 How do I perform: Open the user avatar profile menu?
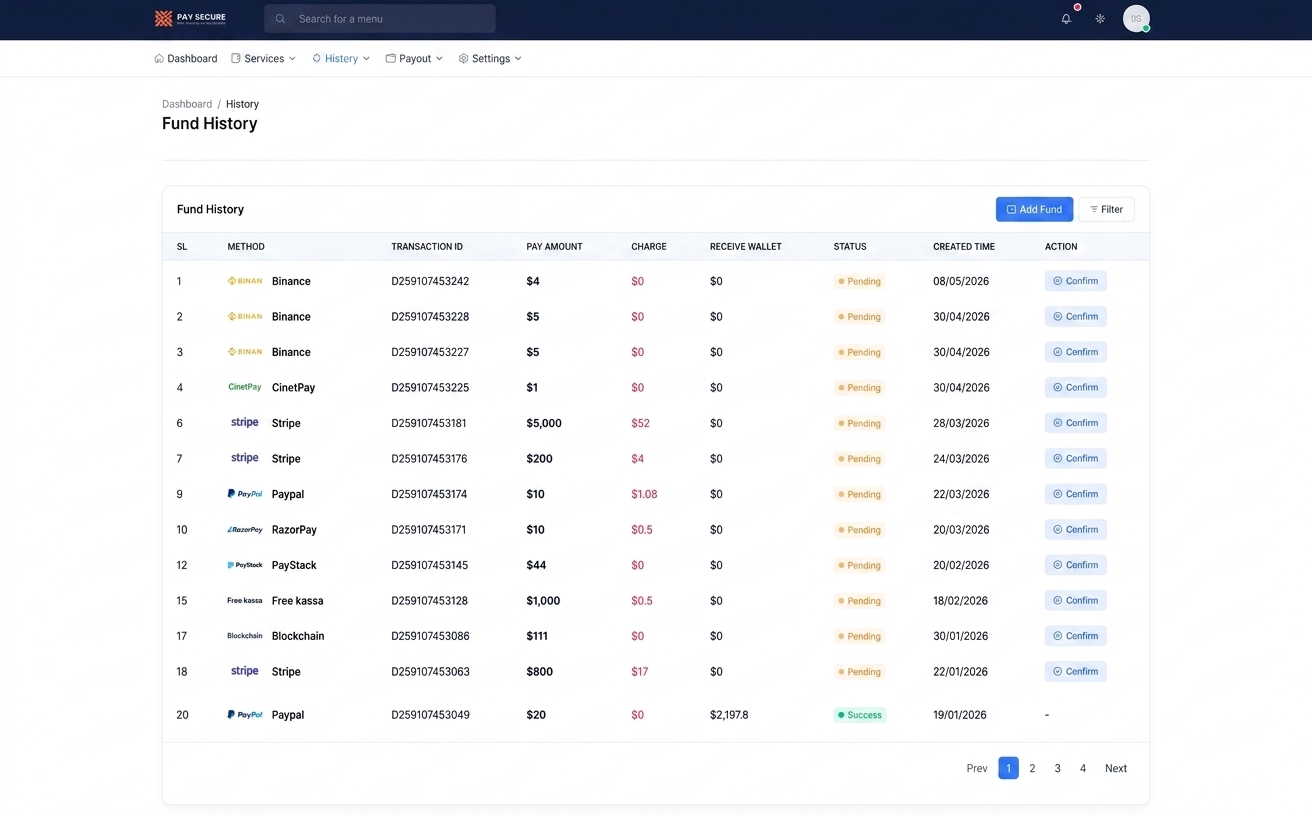1136,19
